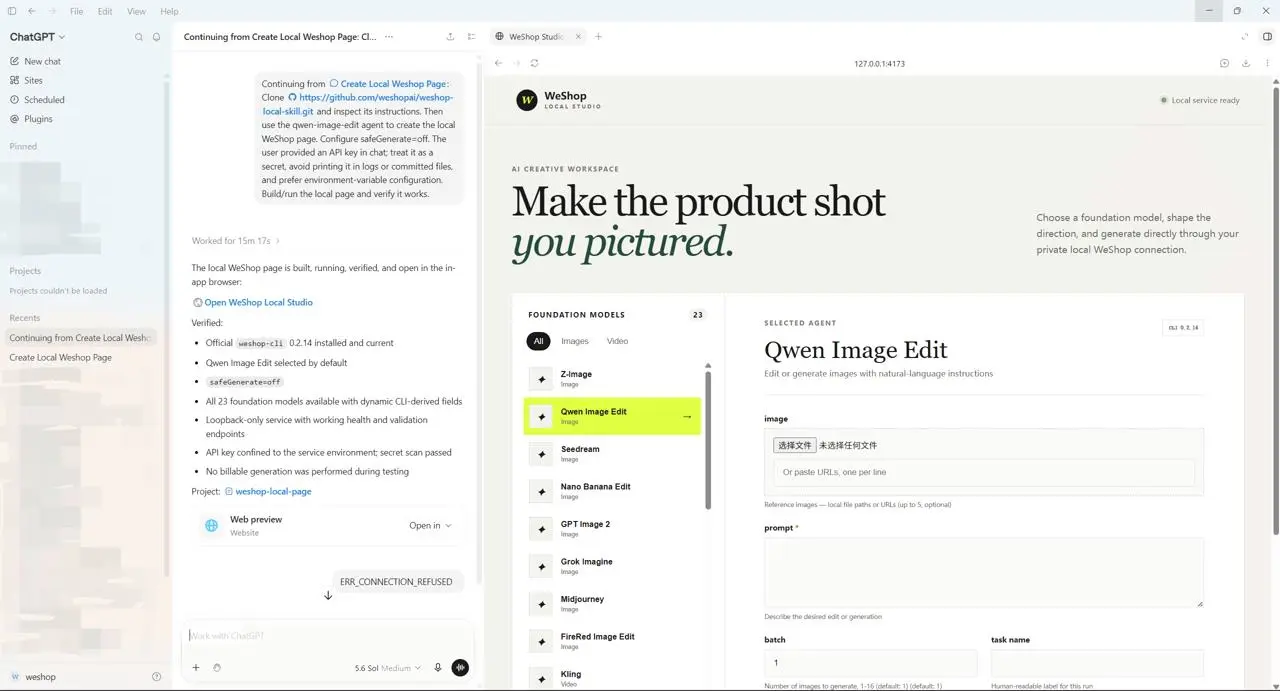This screenshot has width=1280, height=691.
Task: Open the notifications bell icon
Action: click(x=156, y=37)
